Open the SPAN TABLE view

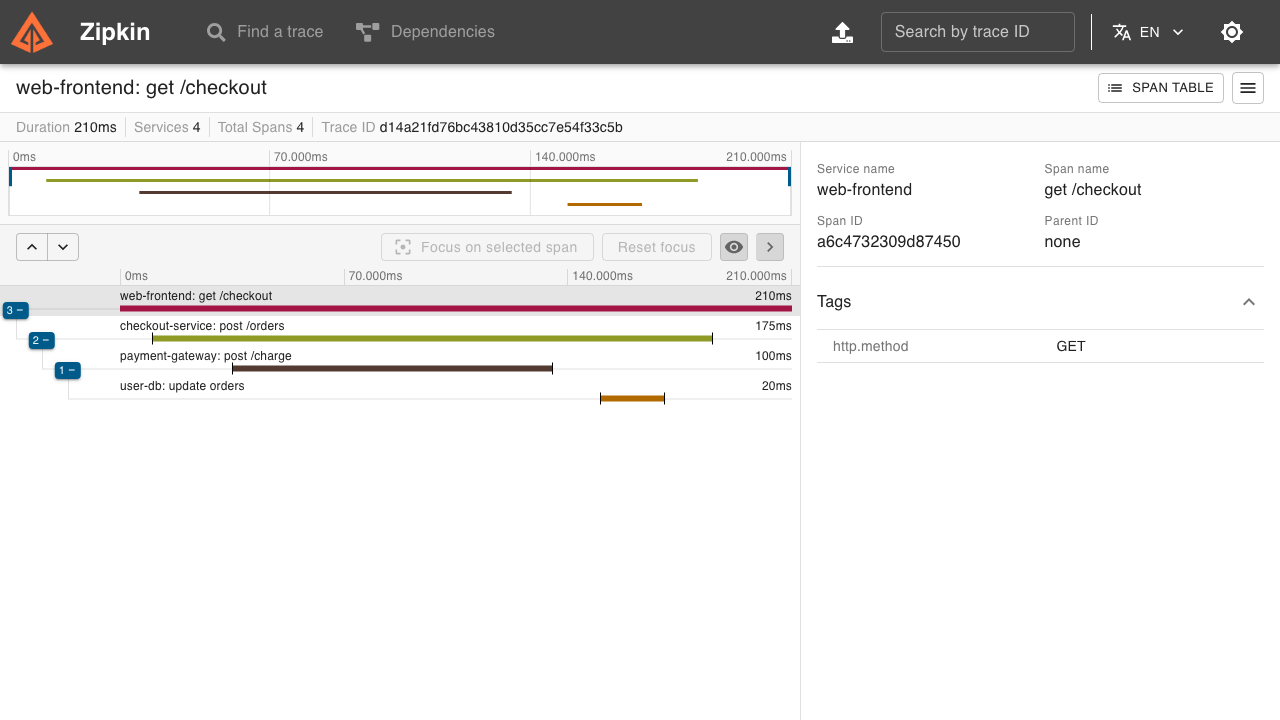tap(1161, 88)
